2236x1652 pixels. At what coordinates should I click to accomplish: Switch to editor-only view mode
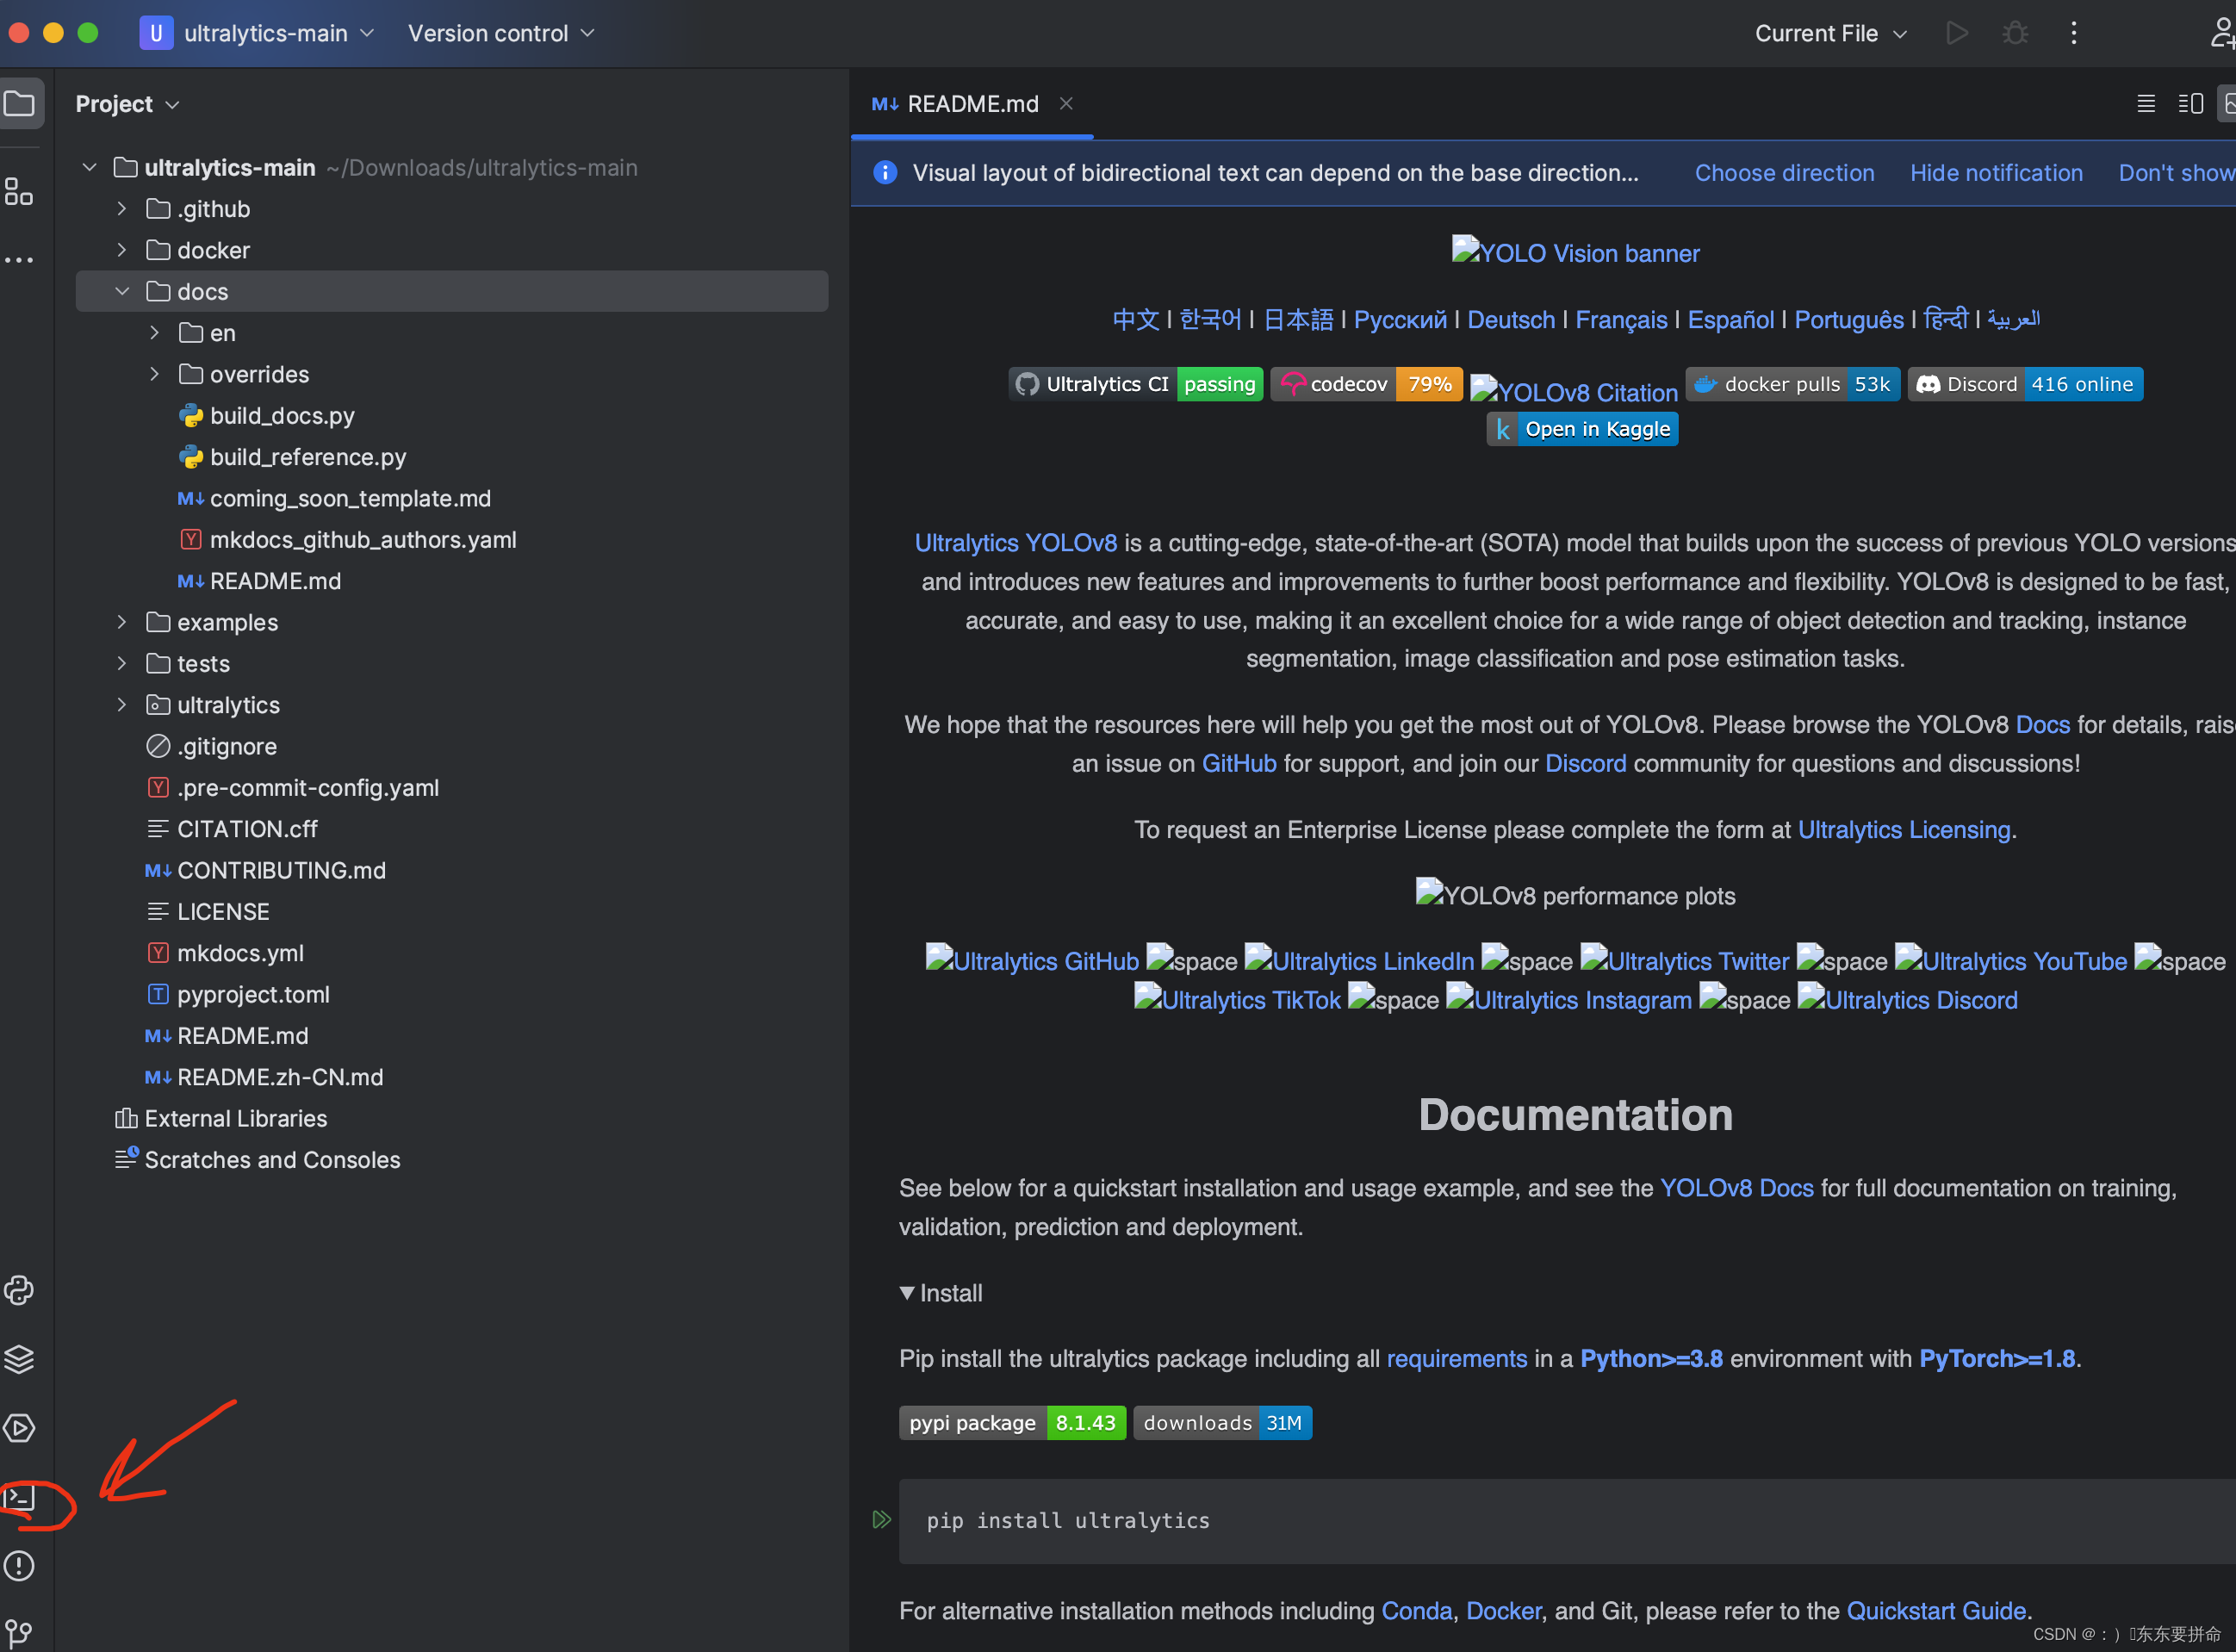[x=2145, y=104]
